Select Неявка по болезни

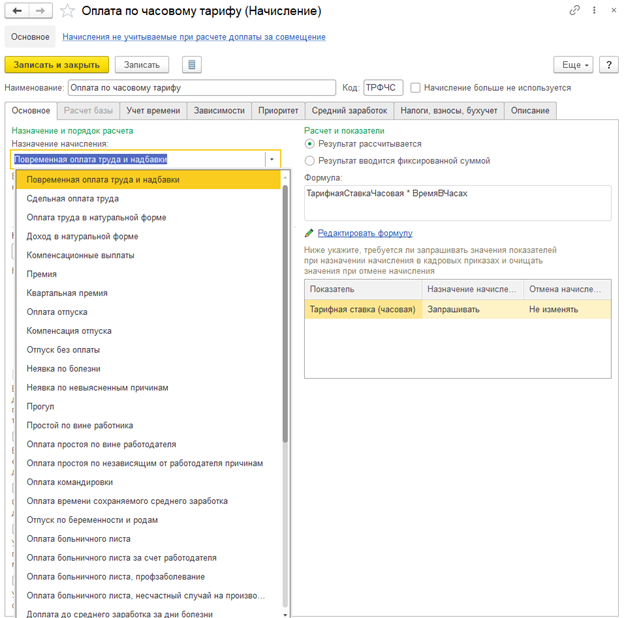pyautogui.click(x=148, y=369)
